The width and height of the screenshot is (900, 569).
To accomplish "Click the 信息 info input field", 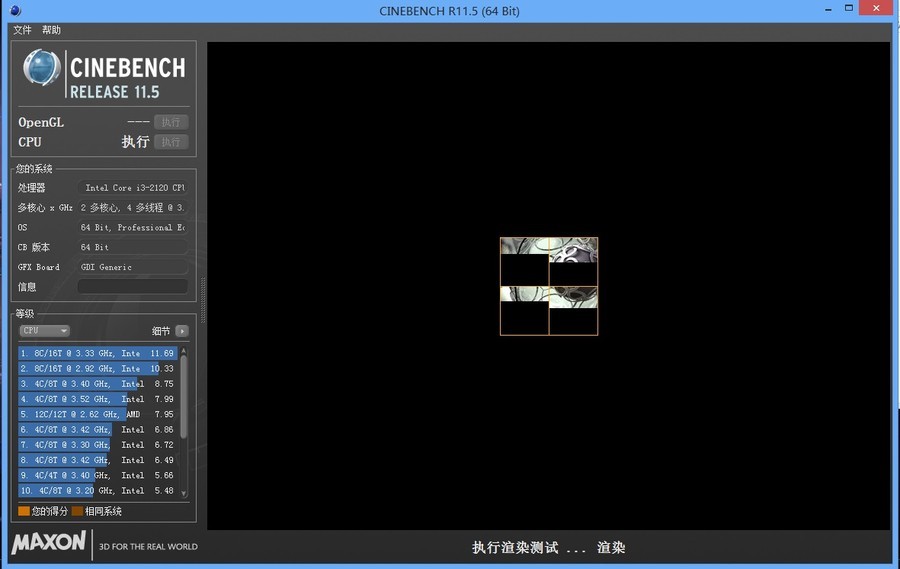I will coord(132,287).
